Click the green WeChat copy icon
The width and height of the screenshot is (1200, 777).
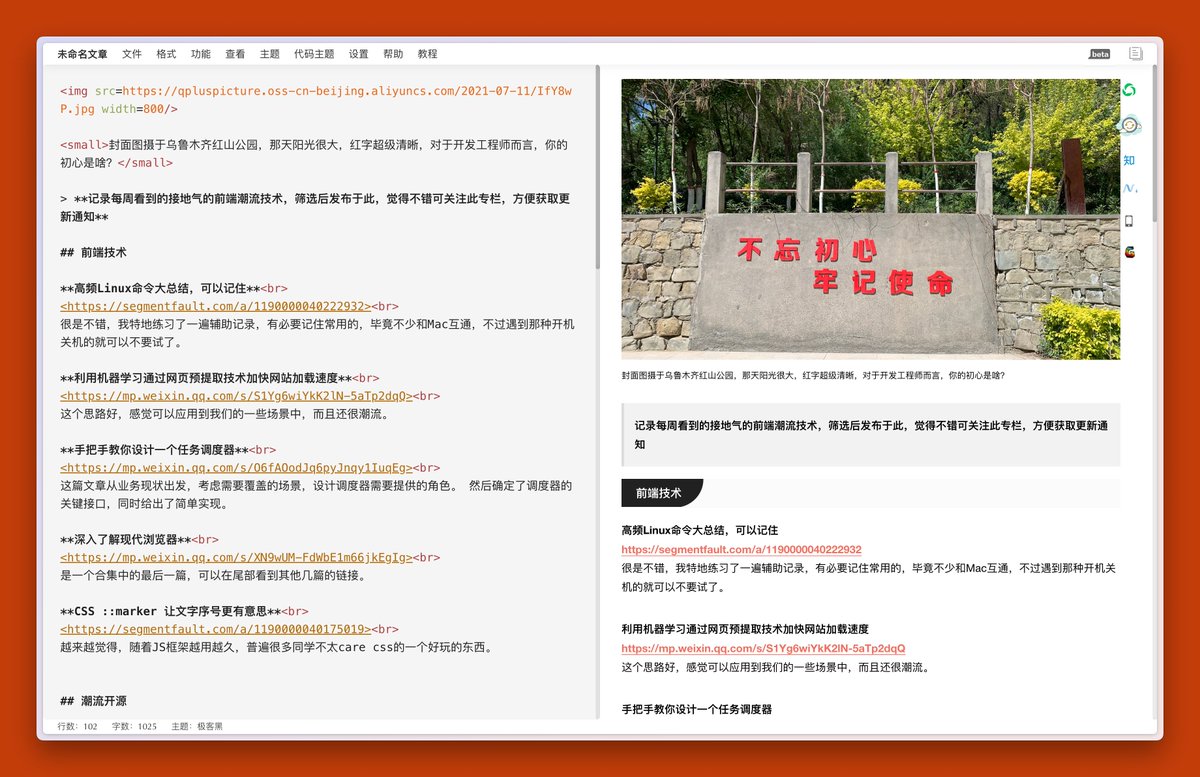(x=1129, y=90)
